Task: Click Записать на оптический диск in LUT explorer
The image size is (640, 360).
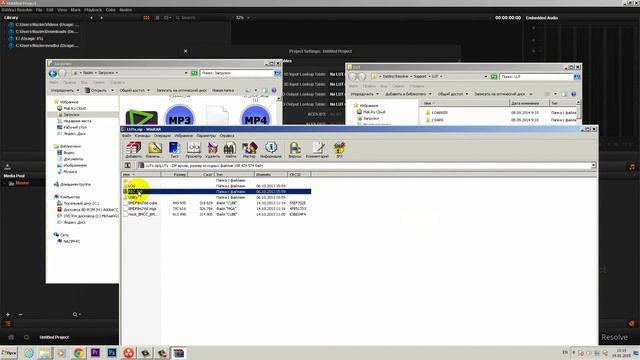Action: point(500,94)
